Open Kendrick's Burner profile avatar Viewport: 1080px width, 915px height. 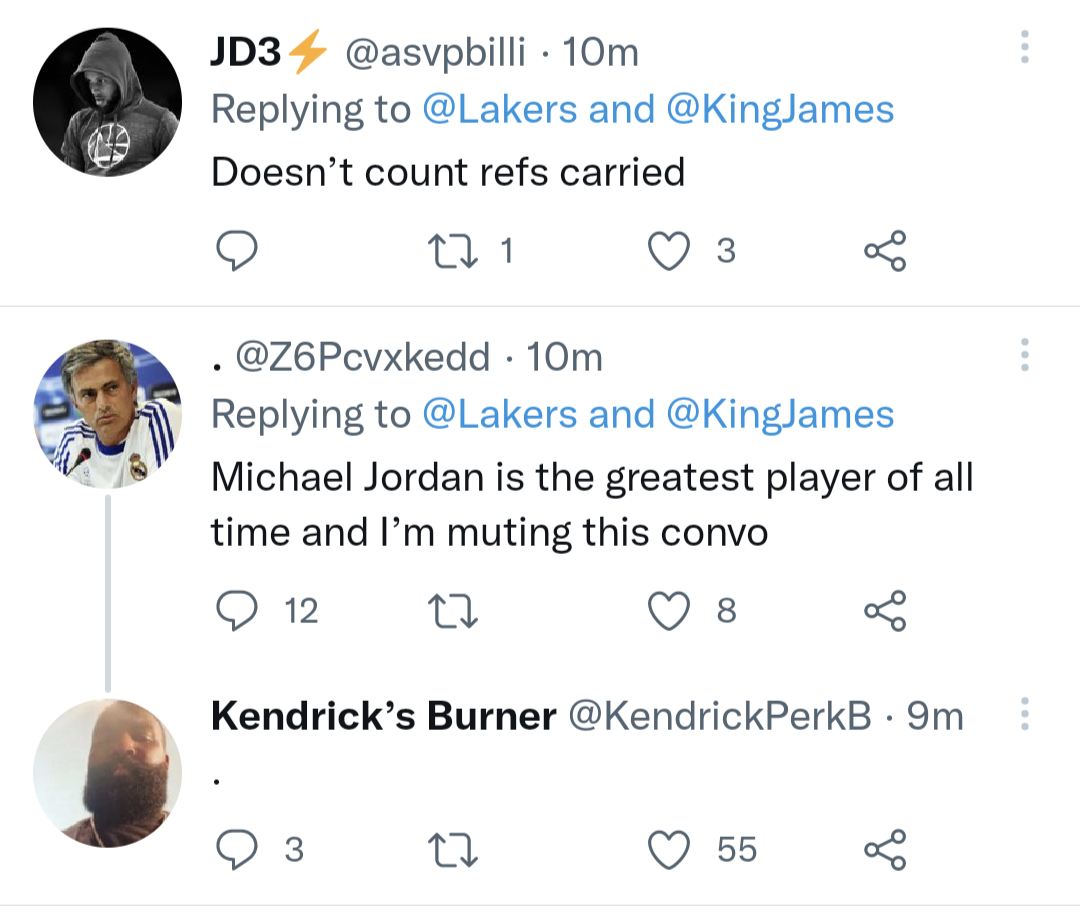[107, 773]
